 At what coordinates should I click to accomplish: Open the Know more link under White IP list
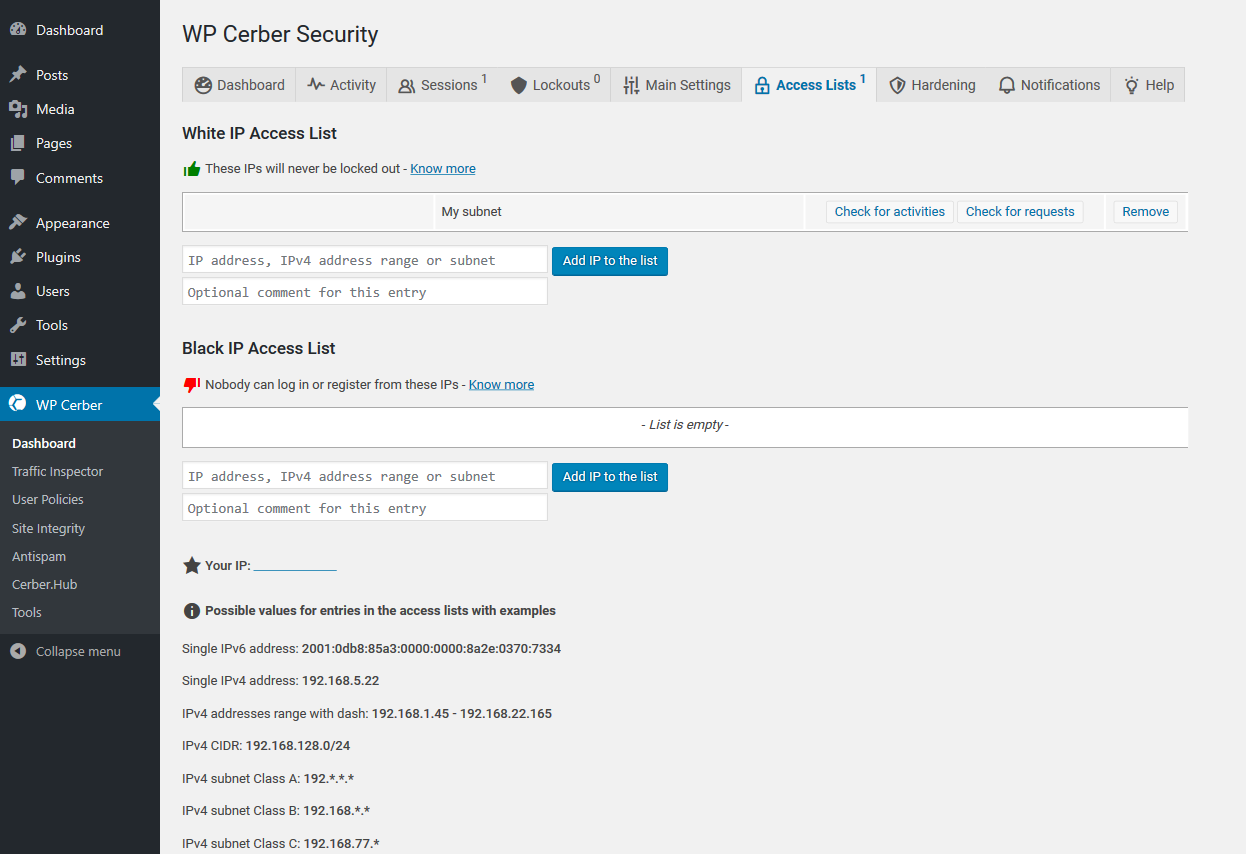point(442,168)
